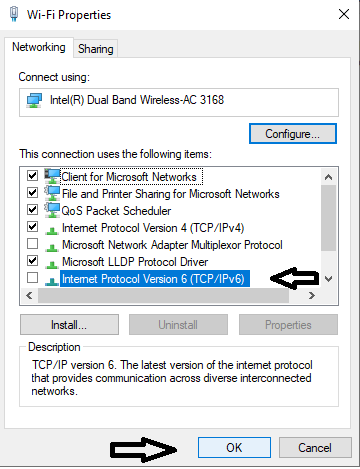Click the Multiplexor Protocol network icon
Screen dimensions: 360x469
coord(52,247)
